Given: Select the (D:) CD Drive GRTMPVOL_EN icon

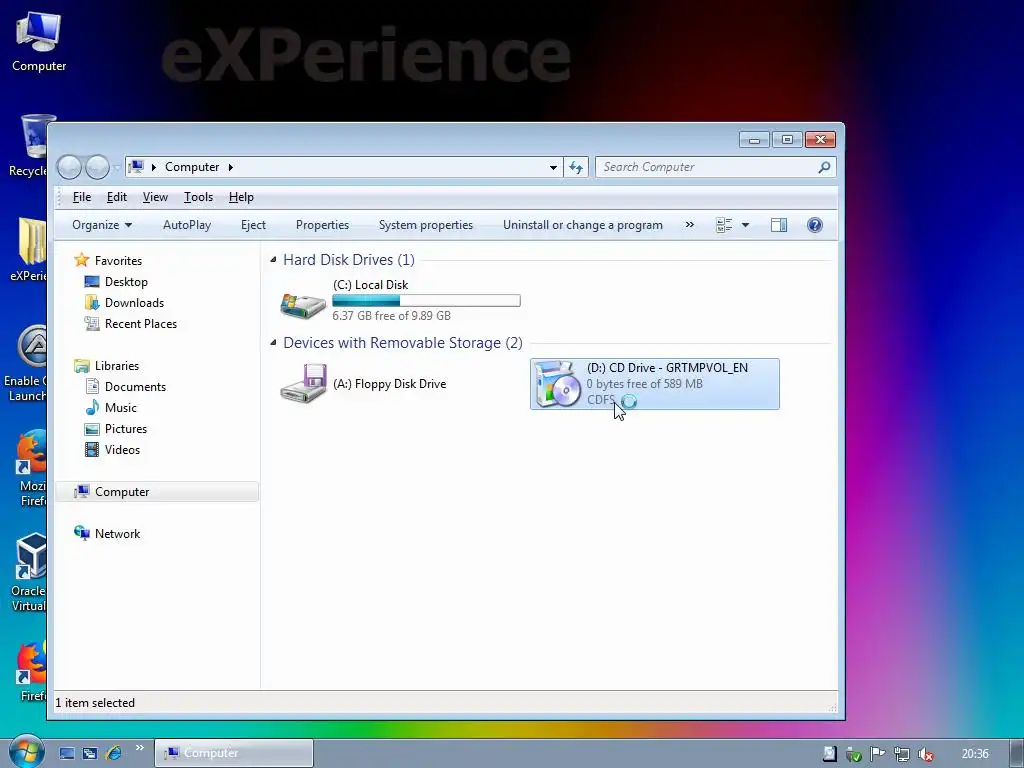Looking at the screenshot, I should coord(557,384).
